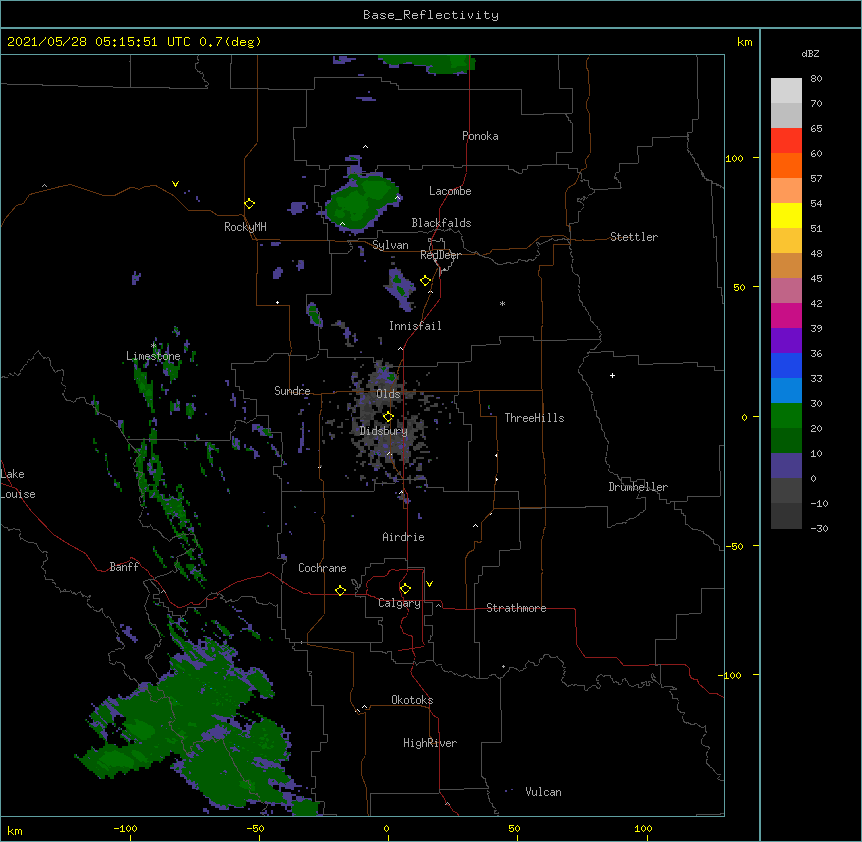The image size is (862, 842).
Task: Click the -30 value in the dBZ legend
Action: [x=819, y=529]
